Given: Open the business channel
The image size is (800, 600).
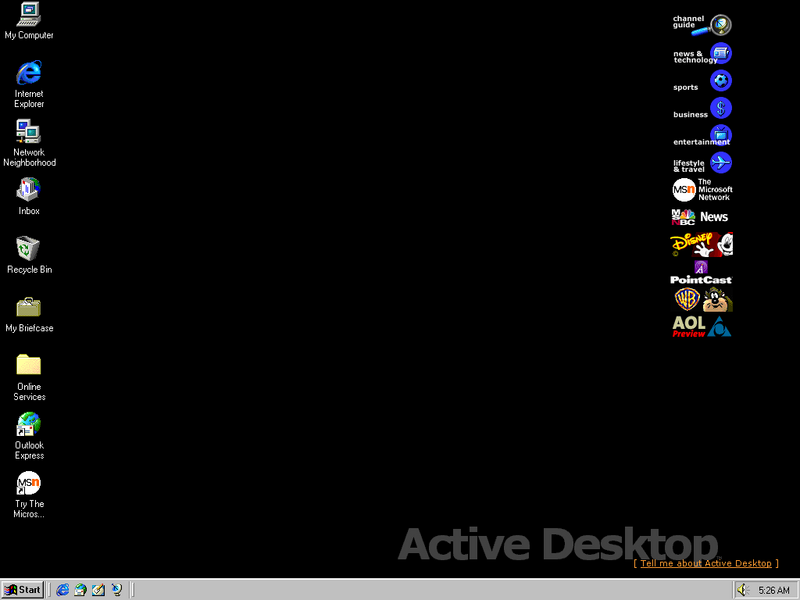Looking at the screenshot, I should tap(702, 109).
